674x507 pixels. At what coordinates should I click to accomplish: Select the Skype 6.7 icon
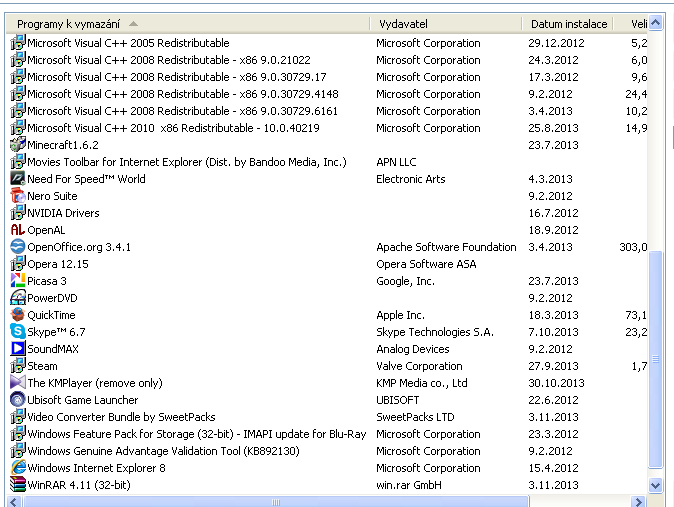18,332
